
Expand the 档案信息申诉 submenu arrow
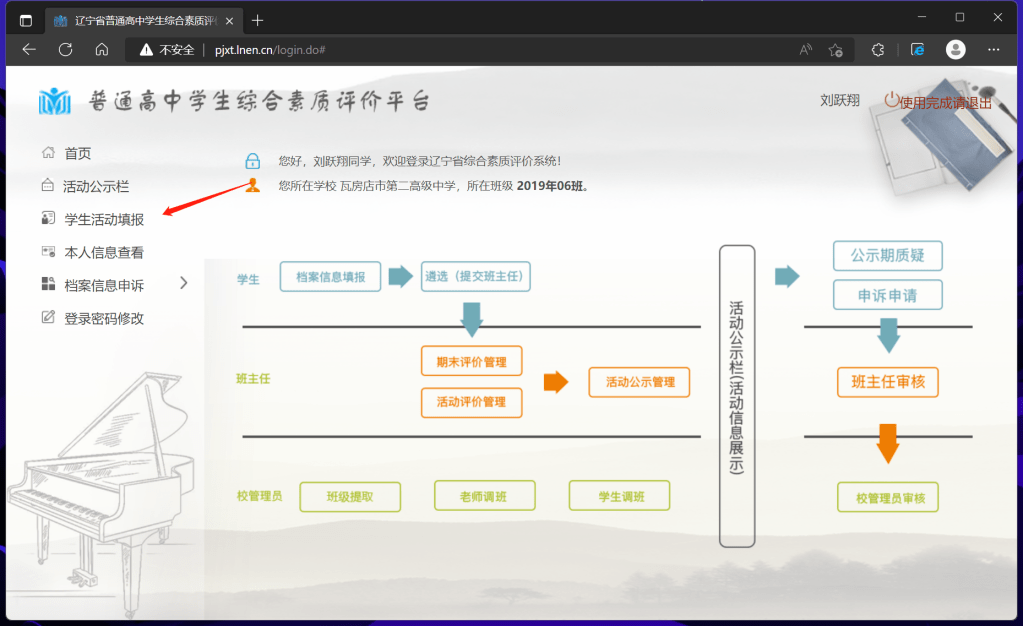pyautogui.click(x=183, y=284)
